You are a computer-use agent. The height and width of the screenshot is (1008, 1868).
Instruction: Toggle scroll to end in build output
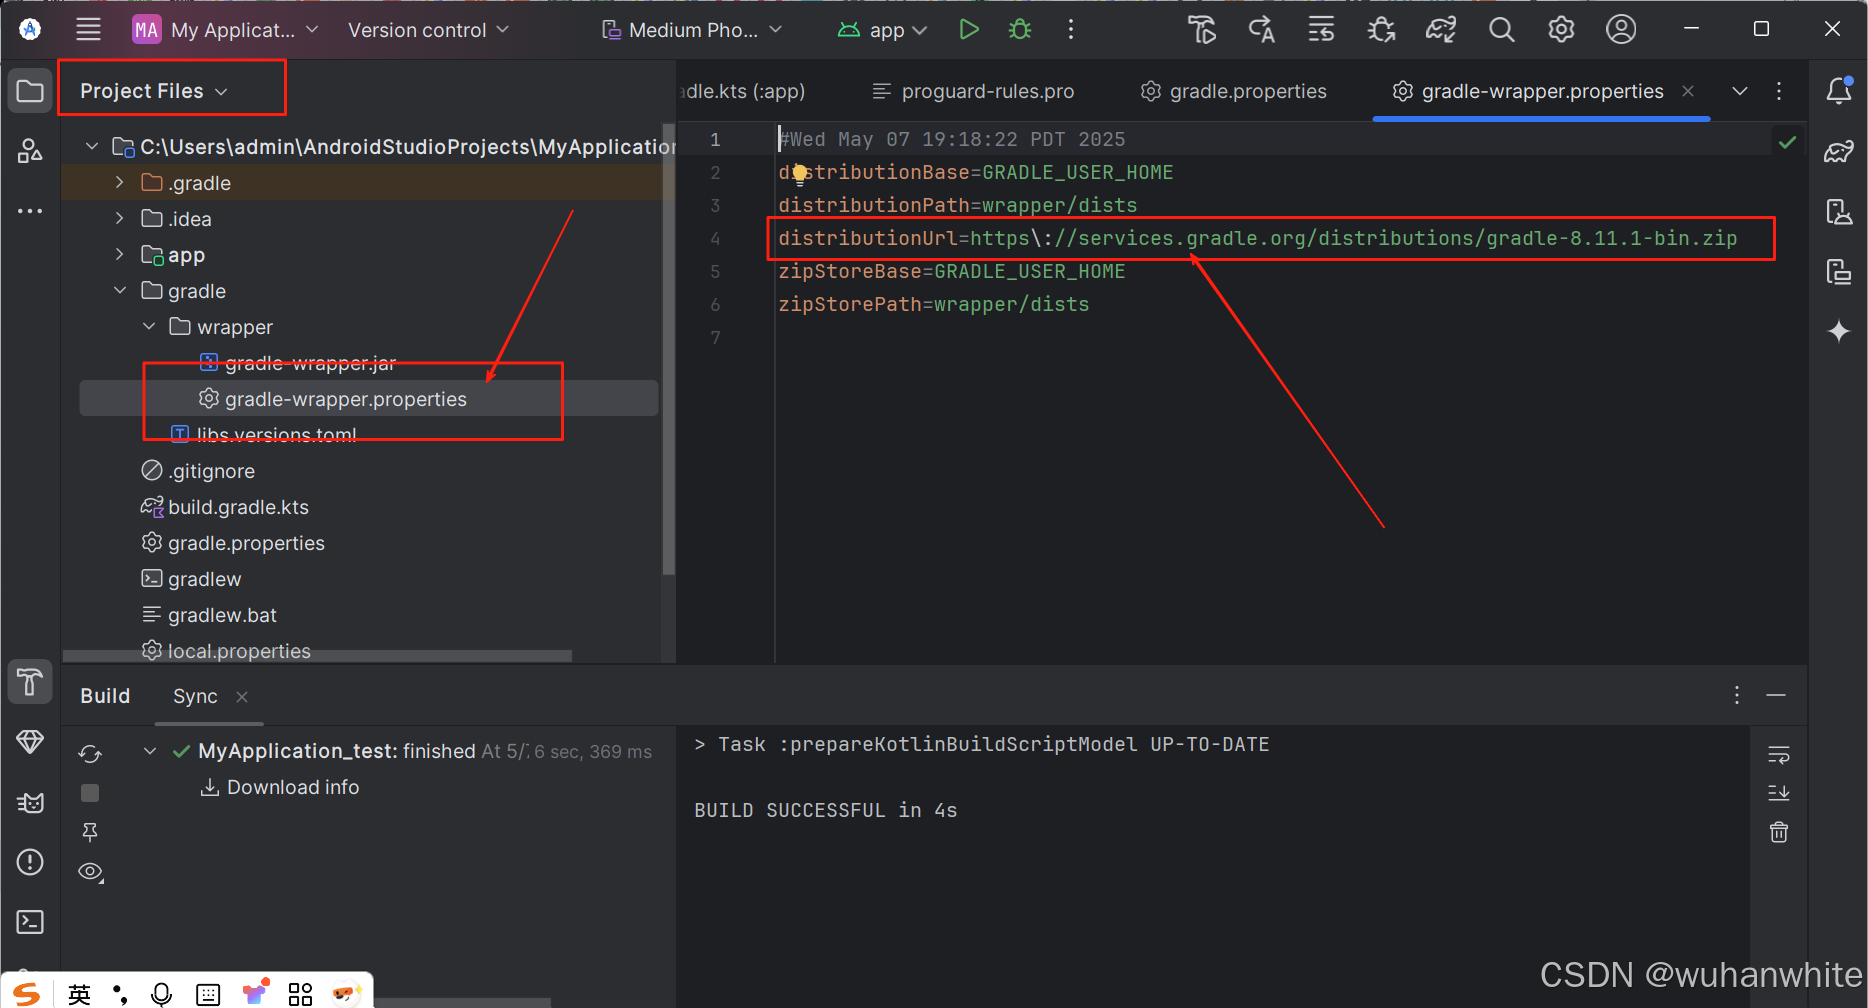1779,793
